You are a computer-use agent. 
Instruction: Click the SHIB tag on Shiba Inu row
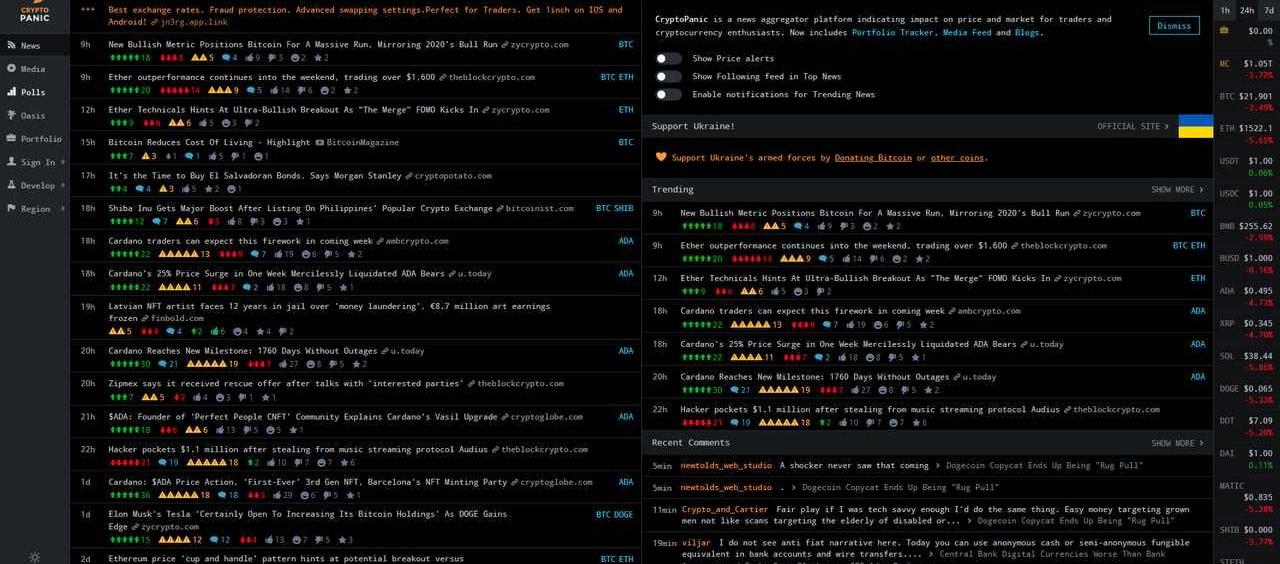[623, 208]
